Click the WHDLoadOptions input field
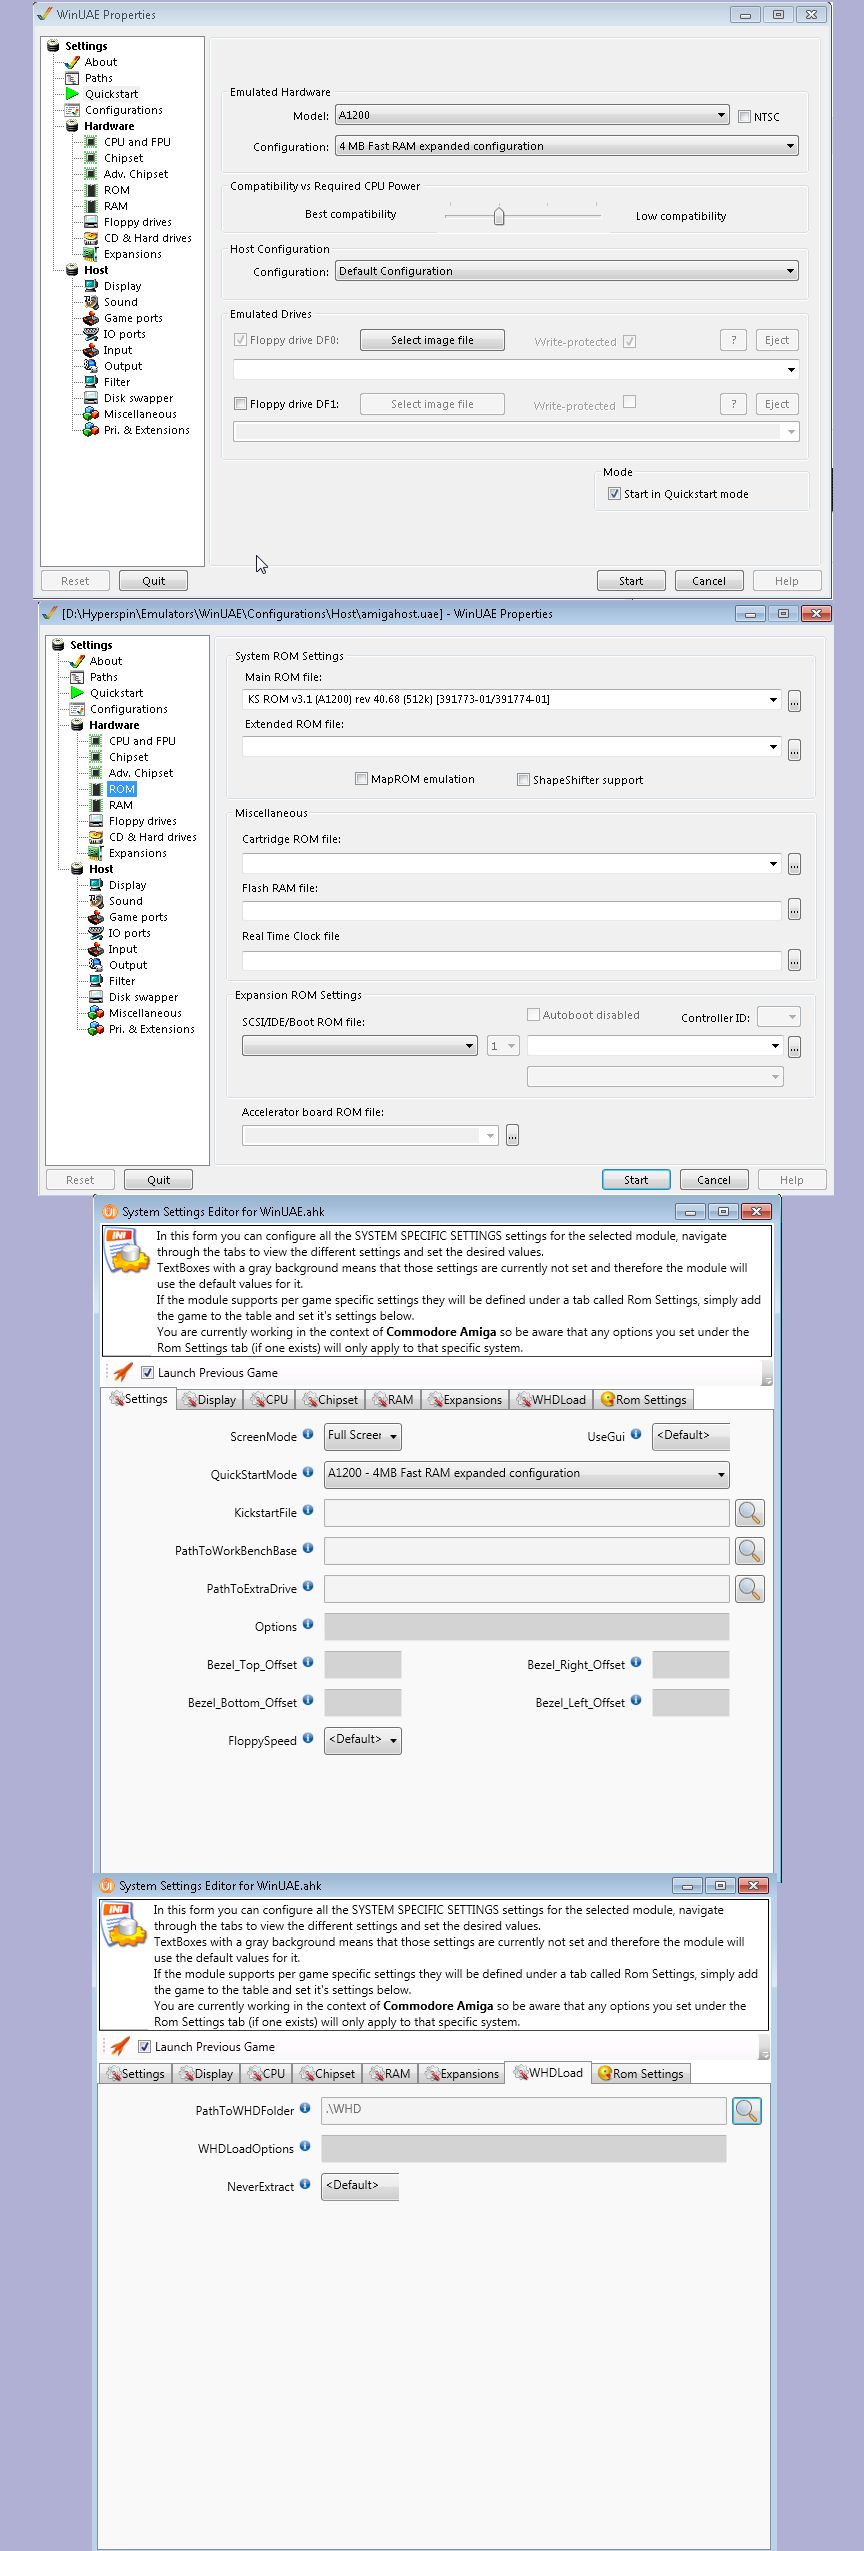This screenshot has width=864, height=2551. [x=523, y=2148]
